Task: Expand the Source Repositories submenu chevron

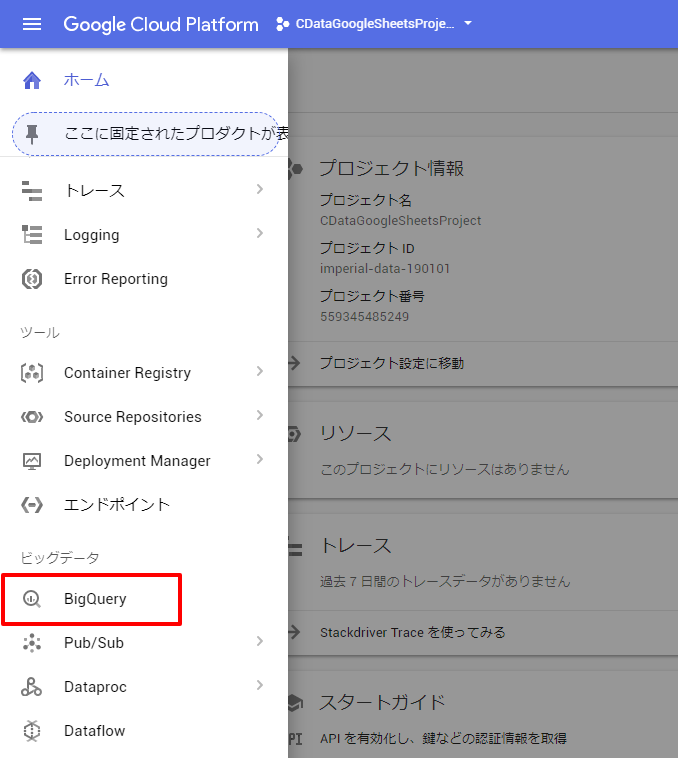Action: [260, 415]
